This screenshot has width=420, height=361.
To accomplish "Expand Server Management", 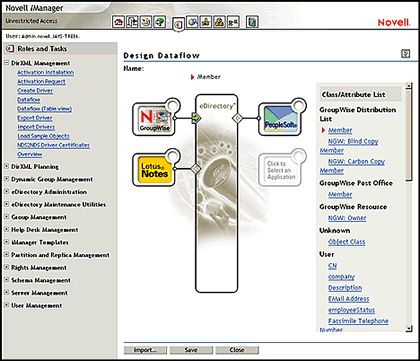I will pos(6,292).
